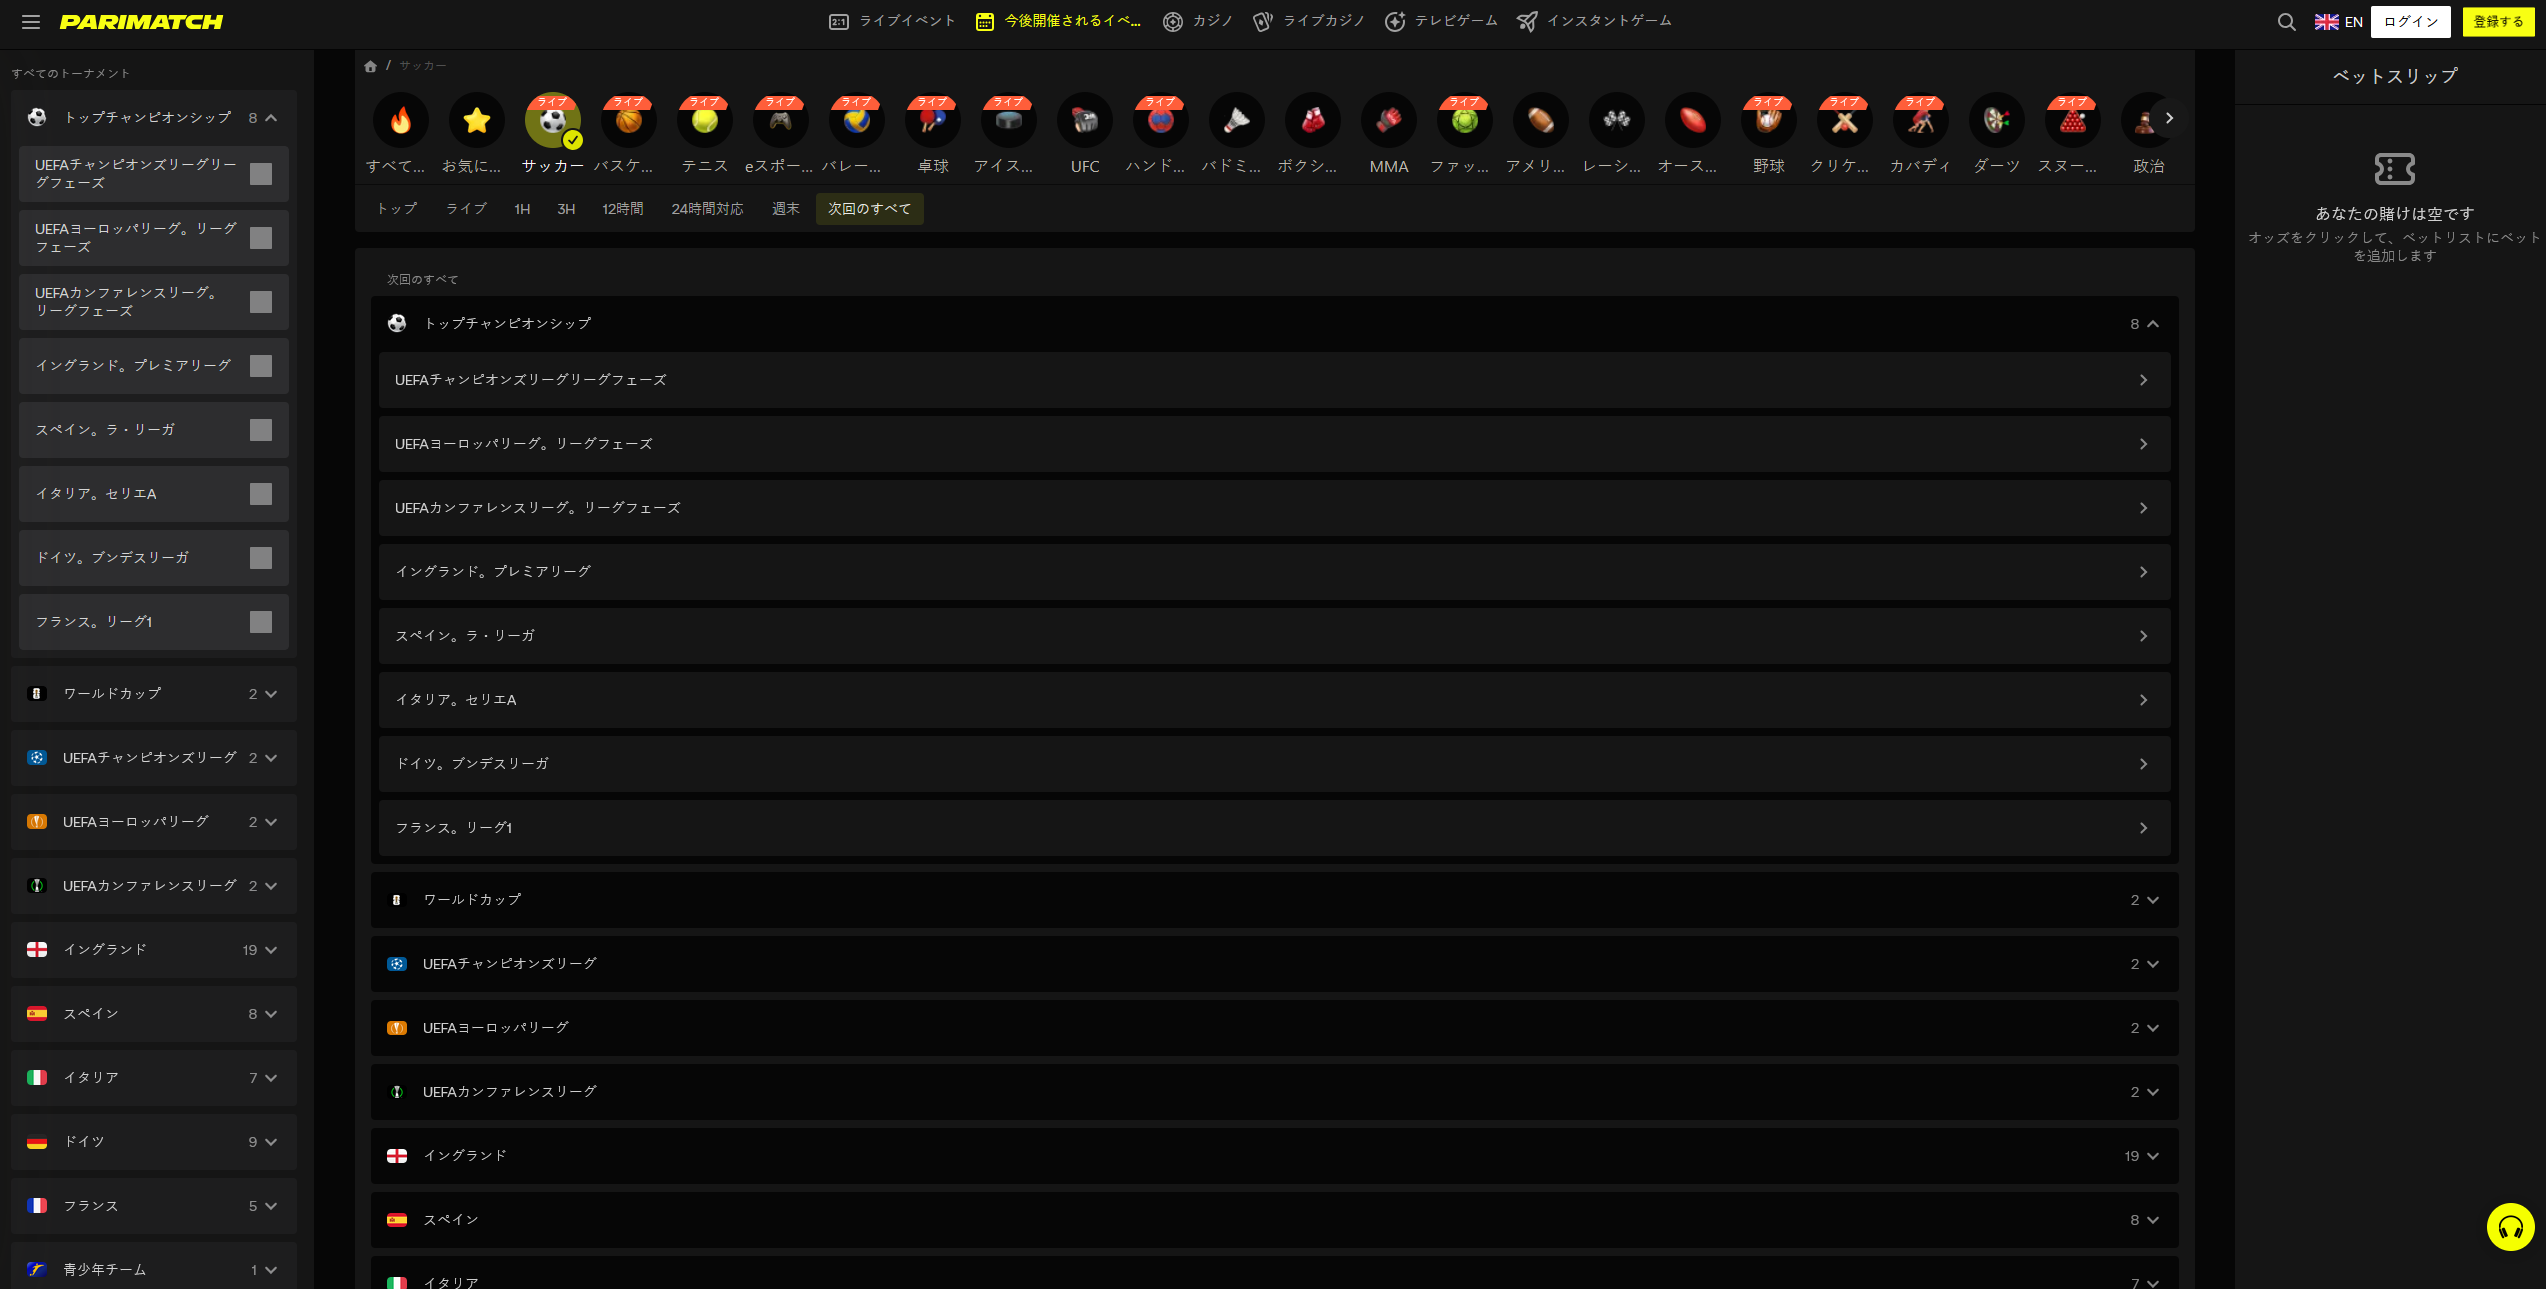Check the フランス。リーグ1 sidebar checkbox
2546x1289 pixels.
coord(261,622)
